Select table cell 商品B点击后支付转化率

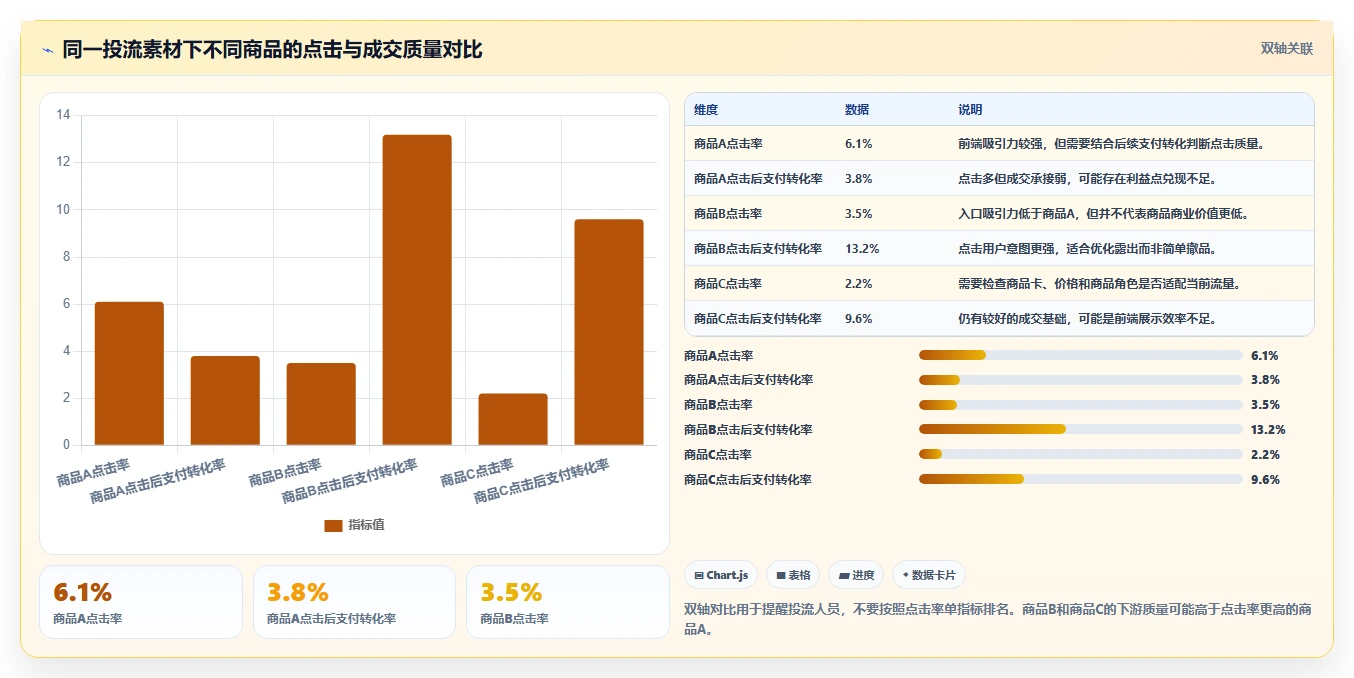point(758,249)
